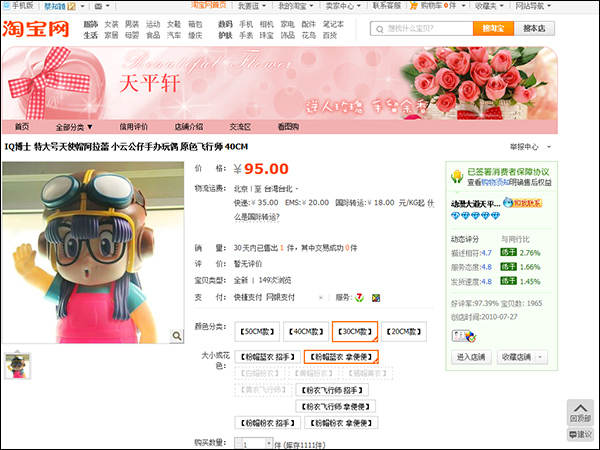
Task: Open the 看图购 tab
Action: coord(288,127)
